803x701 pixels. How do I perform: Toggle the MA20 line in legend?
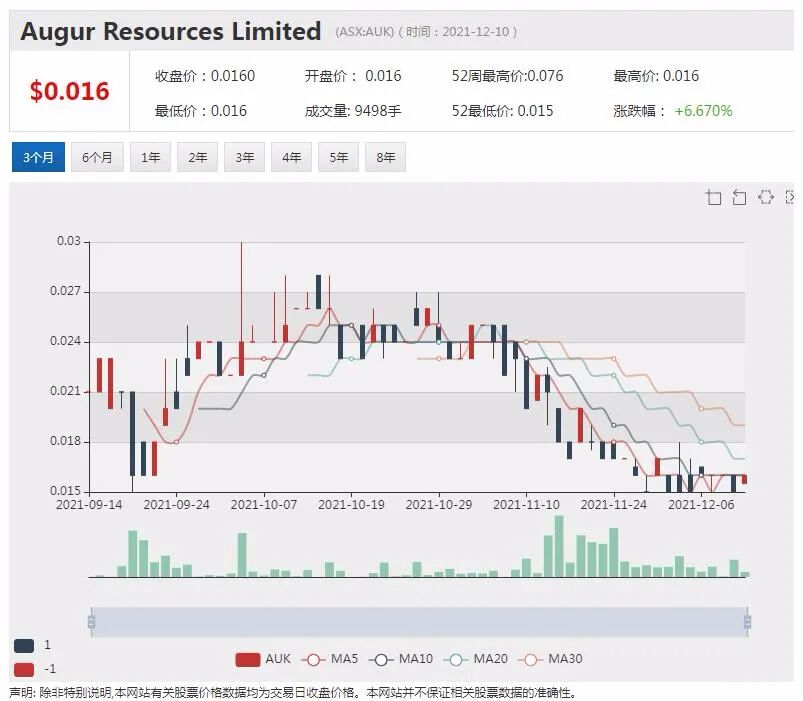(x=476, y=659)
